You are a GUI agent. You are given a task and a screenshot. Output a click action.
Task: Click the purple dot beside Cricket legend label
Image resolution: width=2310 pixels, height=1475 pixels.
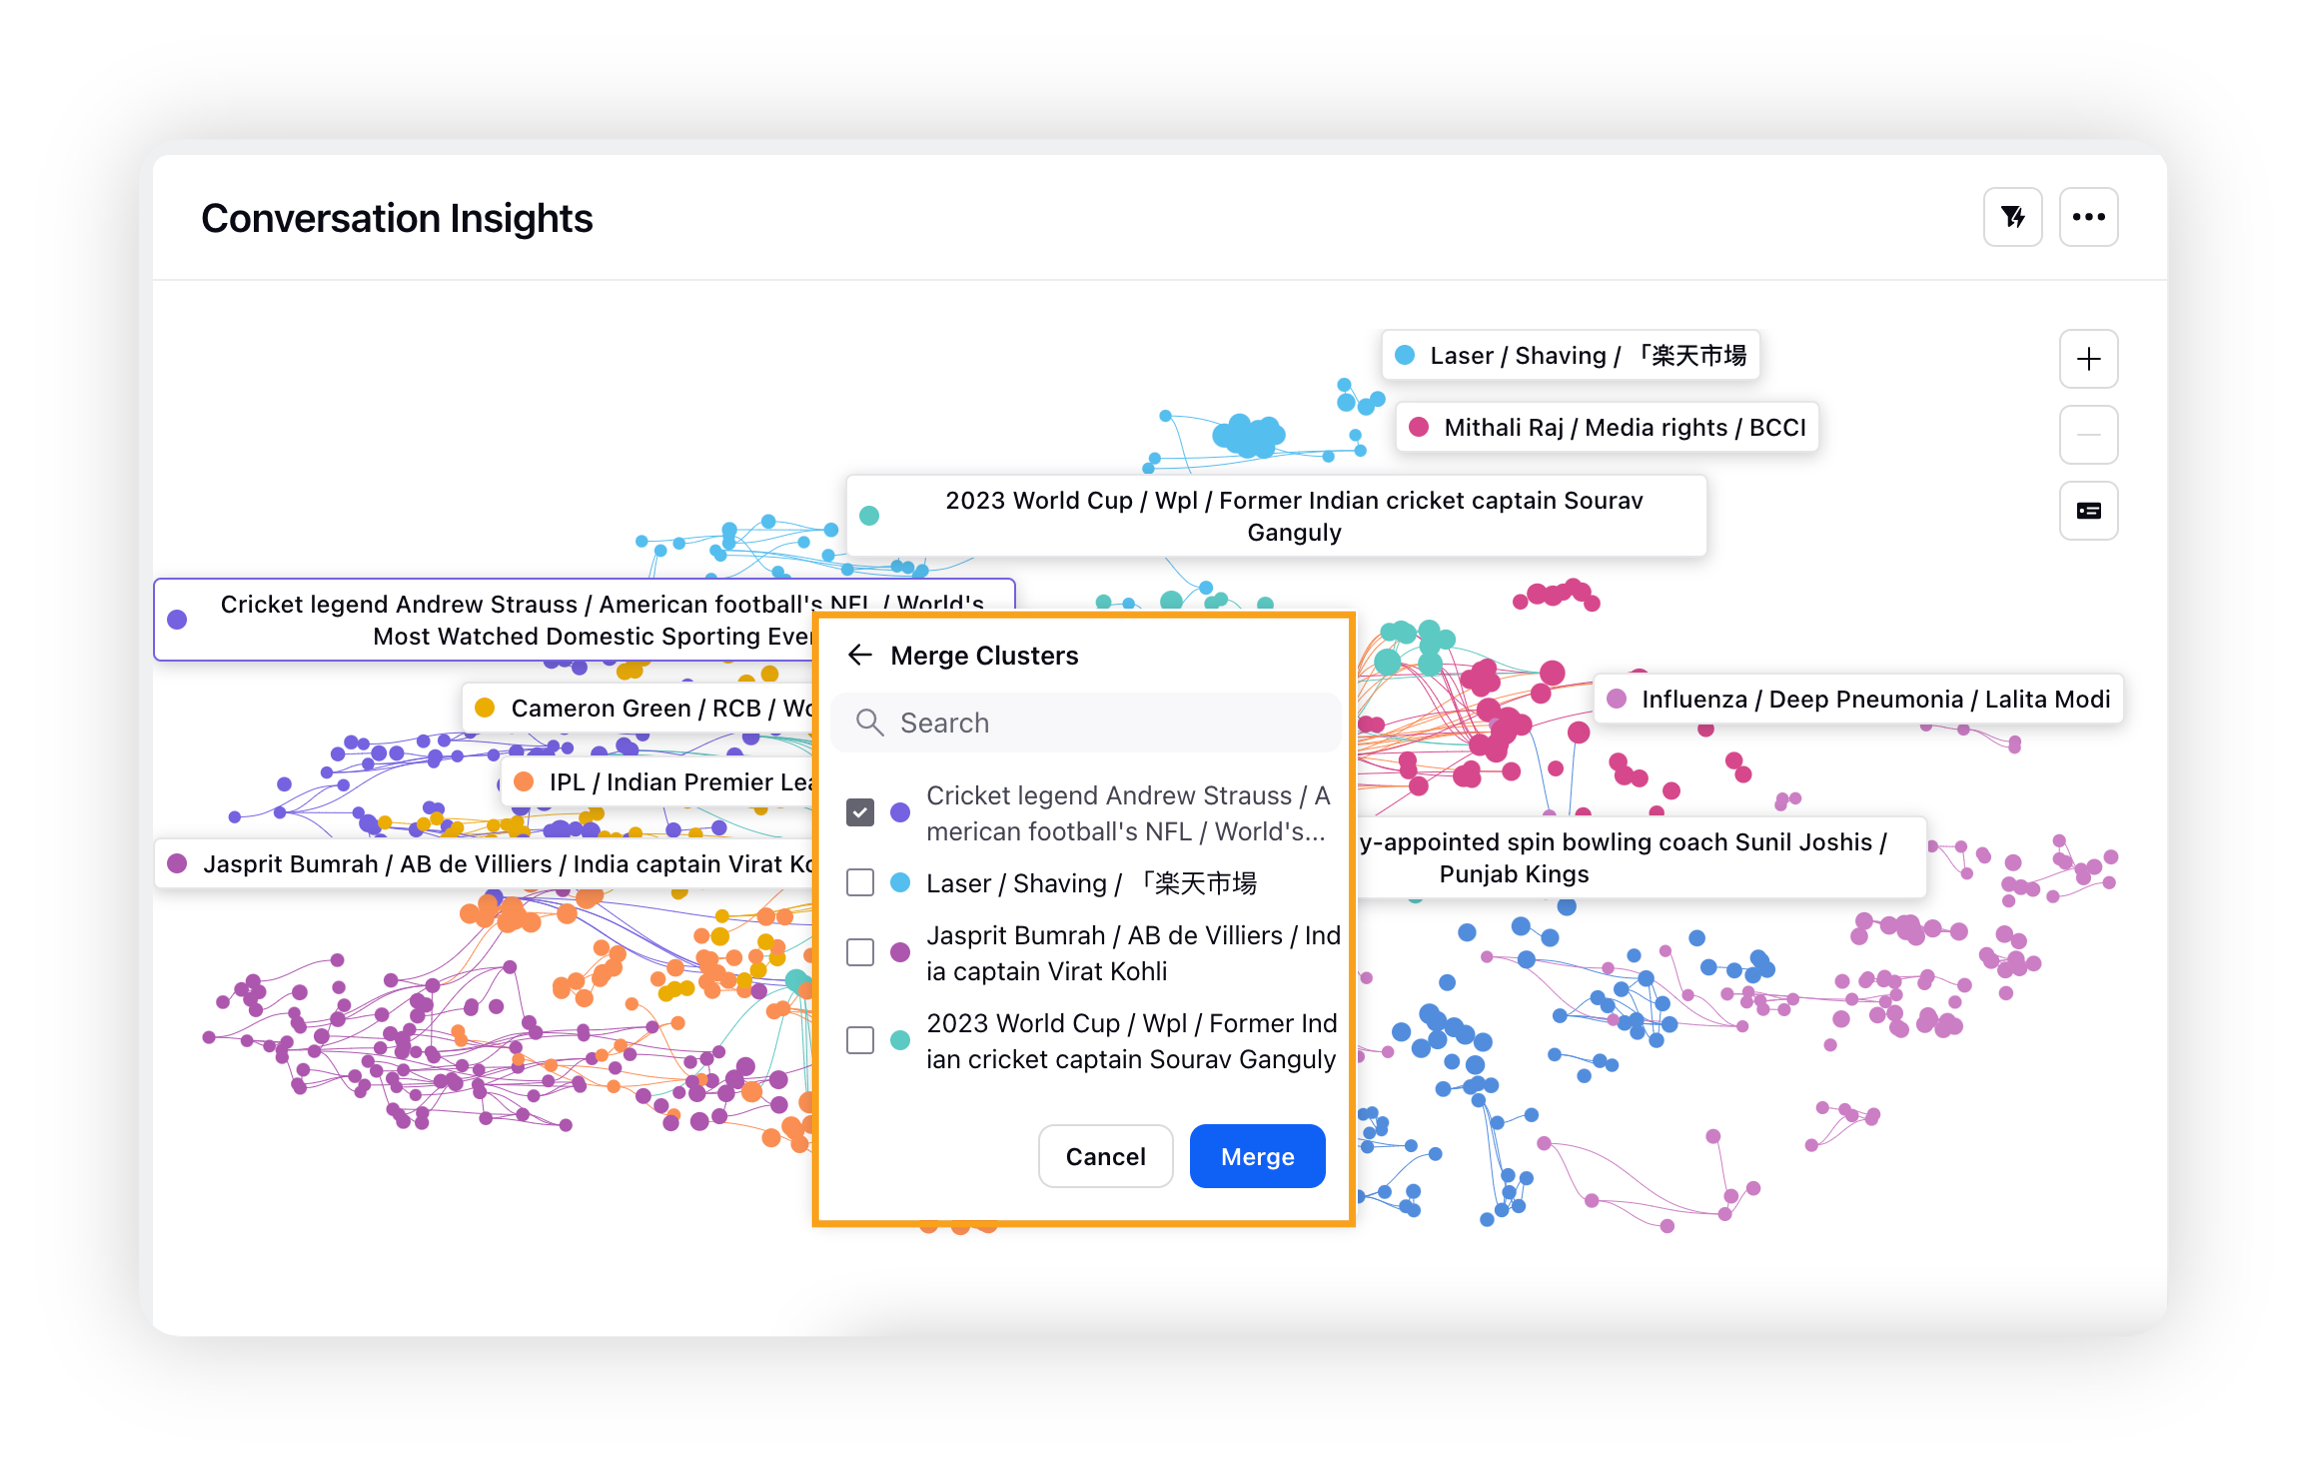(x=178, y=620)
